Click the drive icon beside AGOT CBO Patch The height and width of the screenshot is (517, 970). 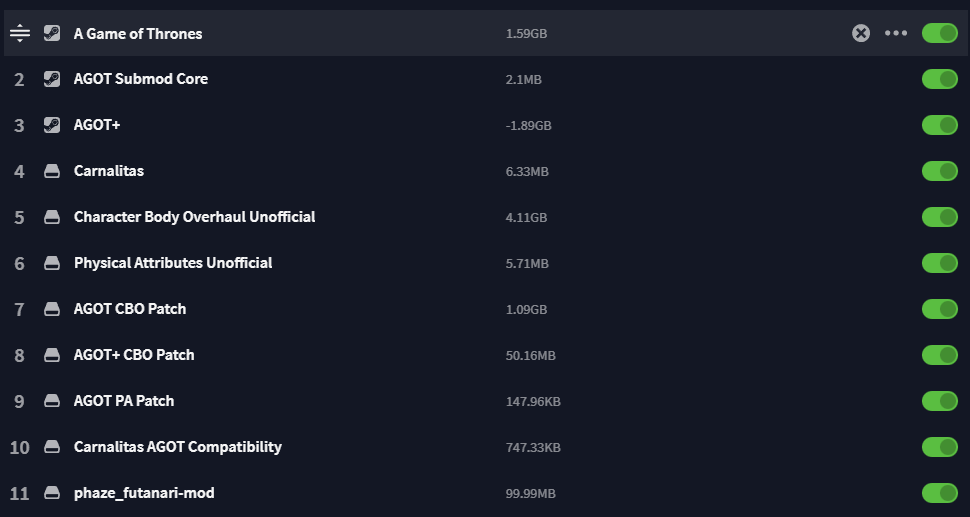[52, 309]
